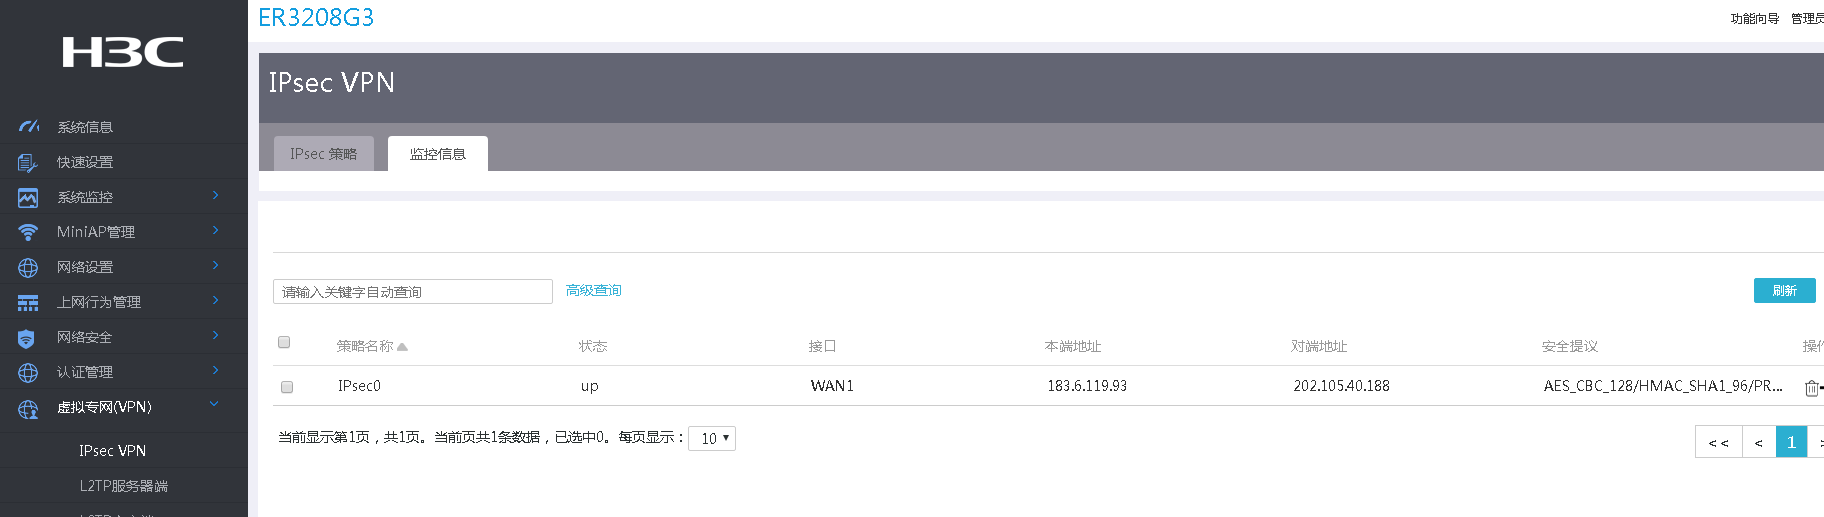Viewport: 1824px width, 517px height.
Task: Click the network security shield icon
Action: click(x=27, y=338)
